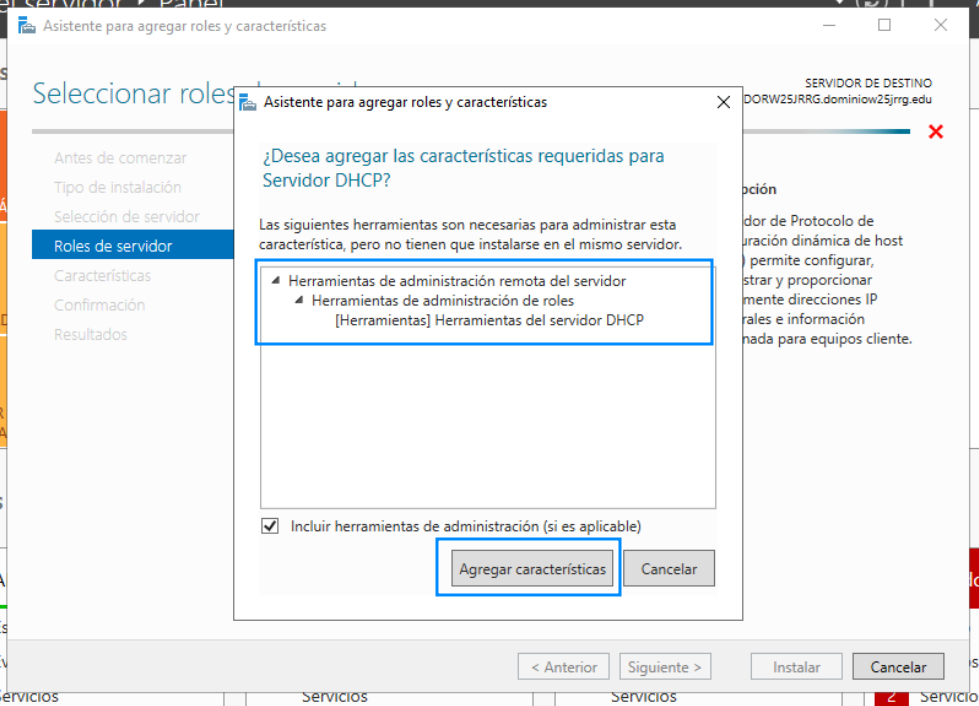Click the Anterior button
979x706 pixels.
[x=564, y=667]
